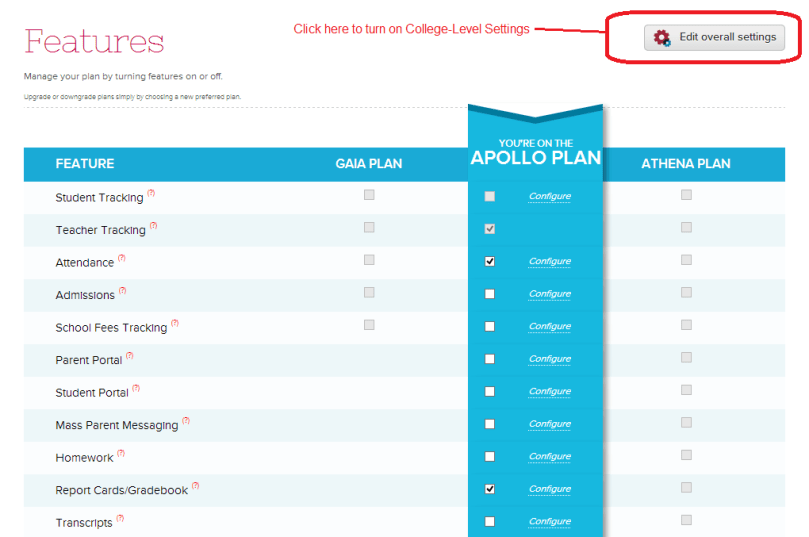Image resolution: width=809 pixels, height=537 pixels.
Task: Enable Mass Parent Messaging in Apollo Plan
Action: [x=490, y=424]
